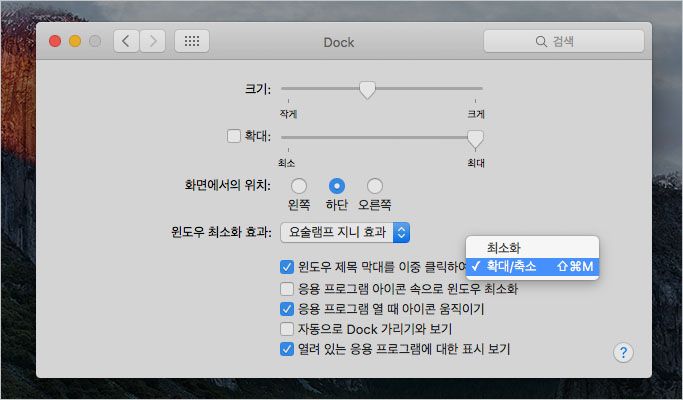Viewport: 683px width, 400px height.
Task: Click the magnifier icon in the search field
Action: (541, 41)
